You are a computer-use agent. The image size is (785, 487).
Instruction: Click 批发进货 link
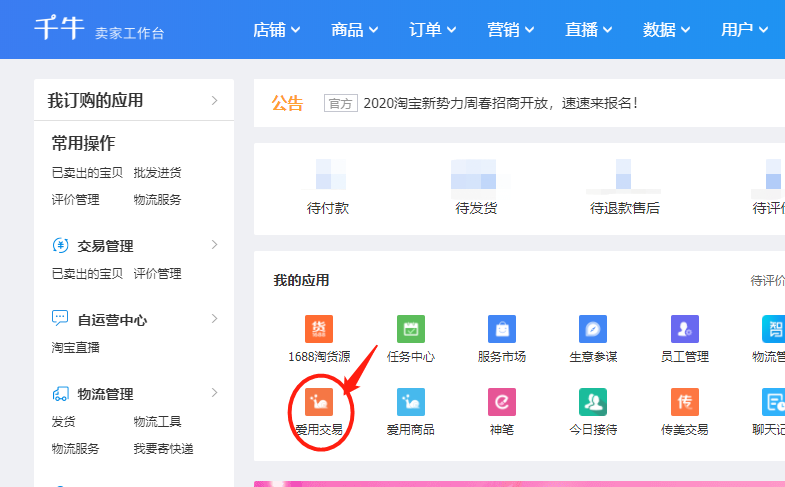[x=157, y=173]
